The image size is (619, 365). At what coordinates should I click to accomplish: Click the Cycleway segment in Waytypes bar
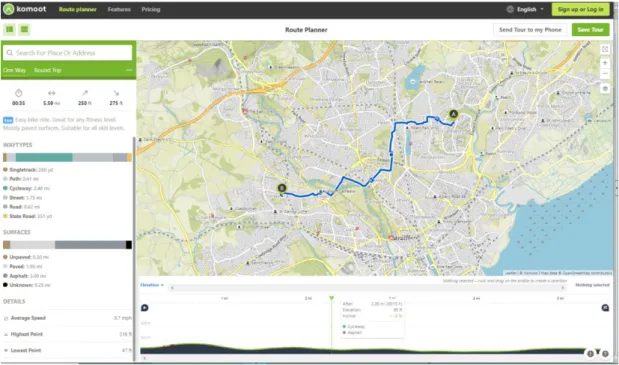click(44, 157)
